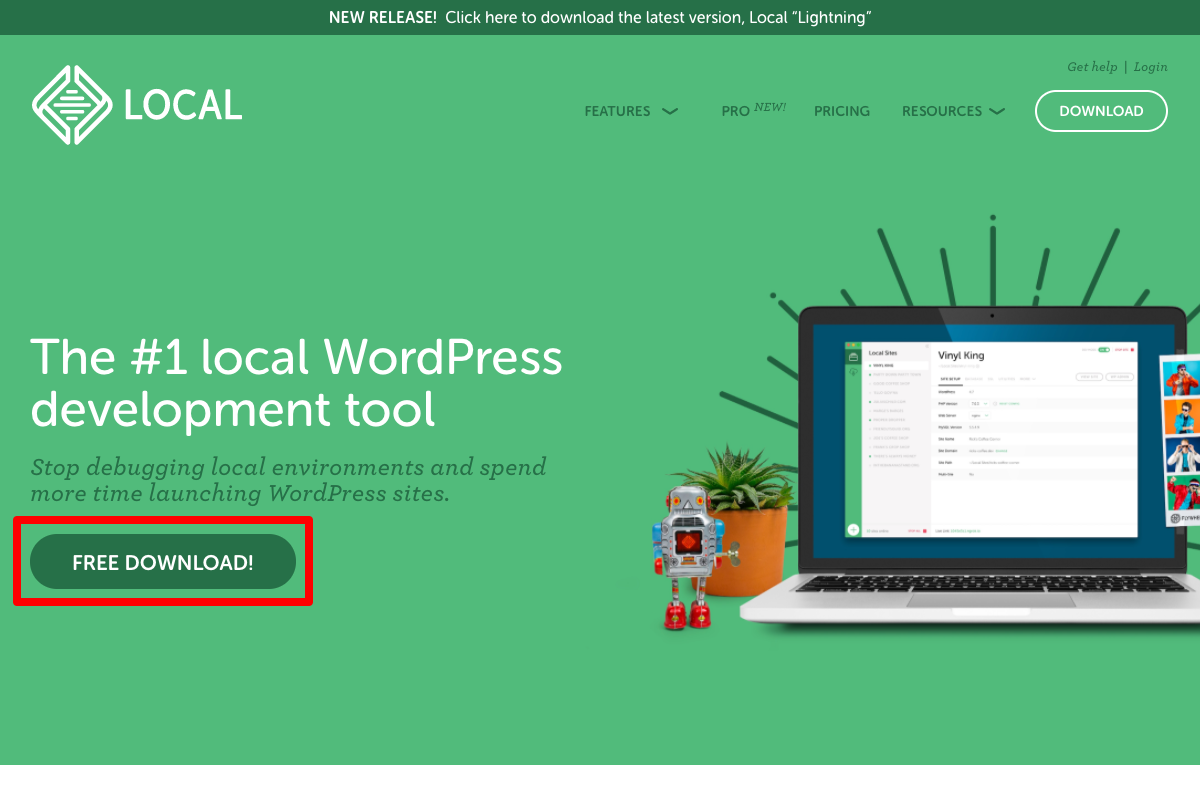Click the green plus button to add a new site
1200x800 pixels.
(x=853, y=528)
